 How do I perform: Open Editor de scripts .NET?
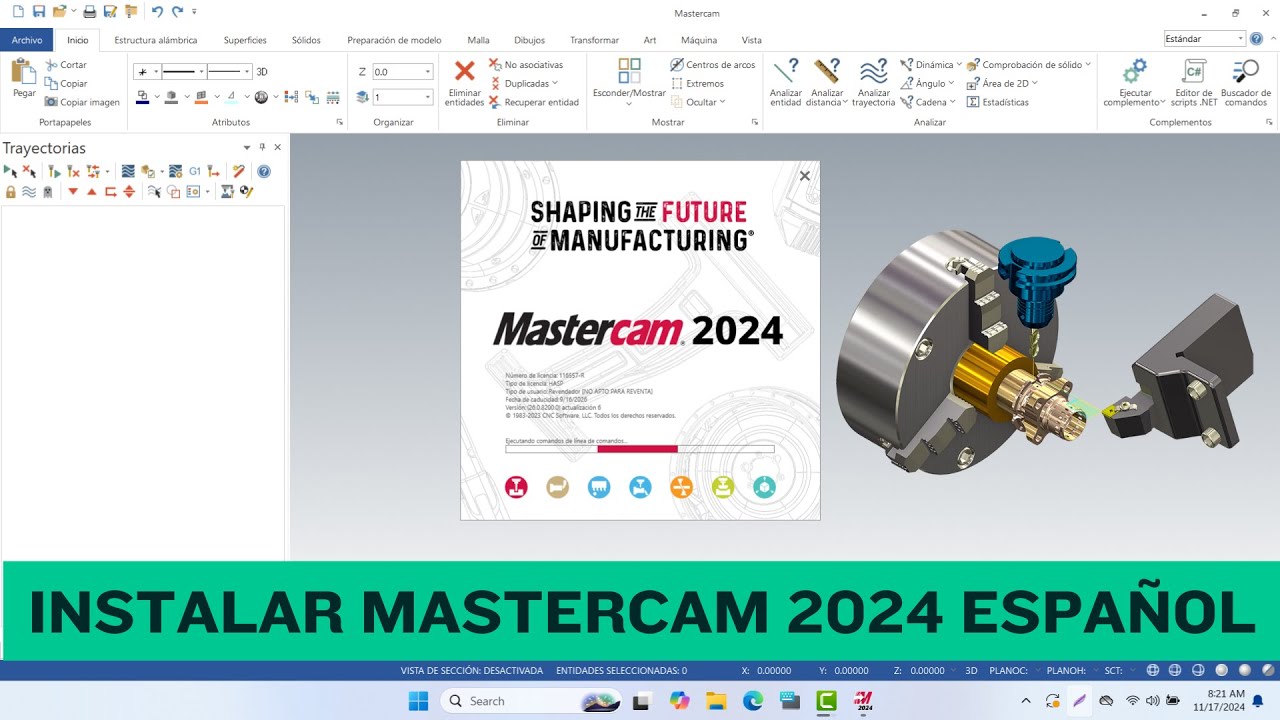click(x=1194, y=83)
